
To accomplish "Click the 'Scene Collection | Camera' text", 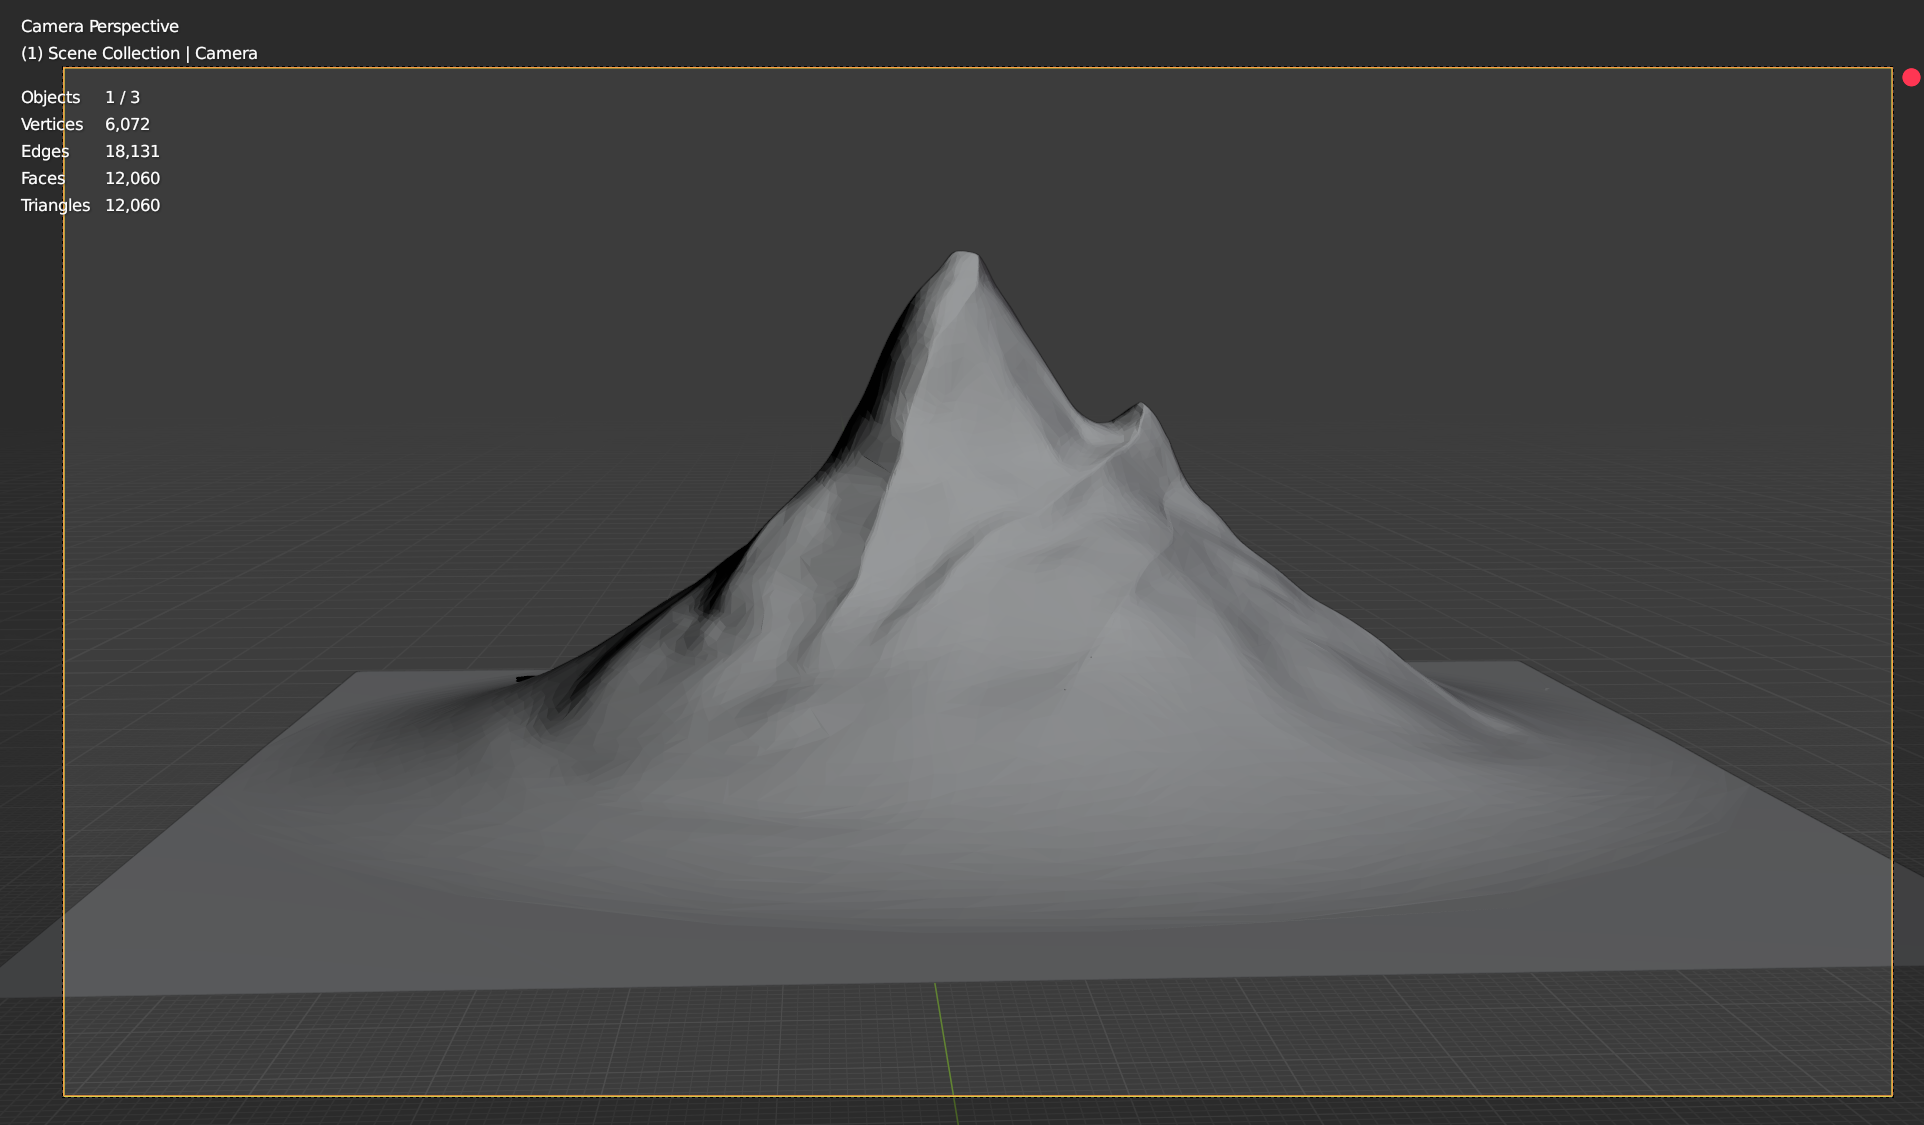I will (139, 53).
